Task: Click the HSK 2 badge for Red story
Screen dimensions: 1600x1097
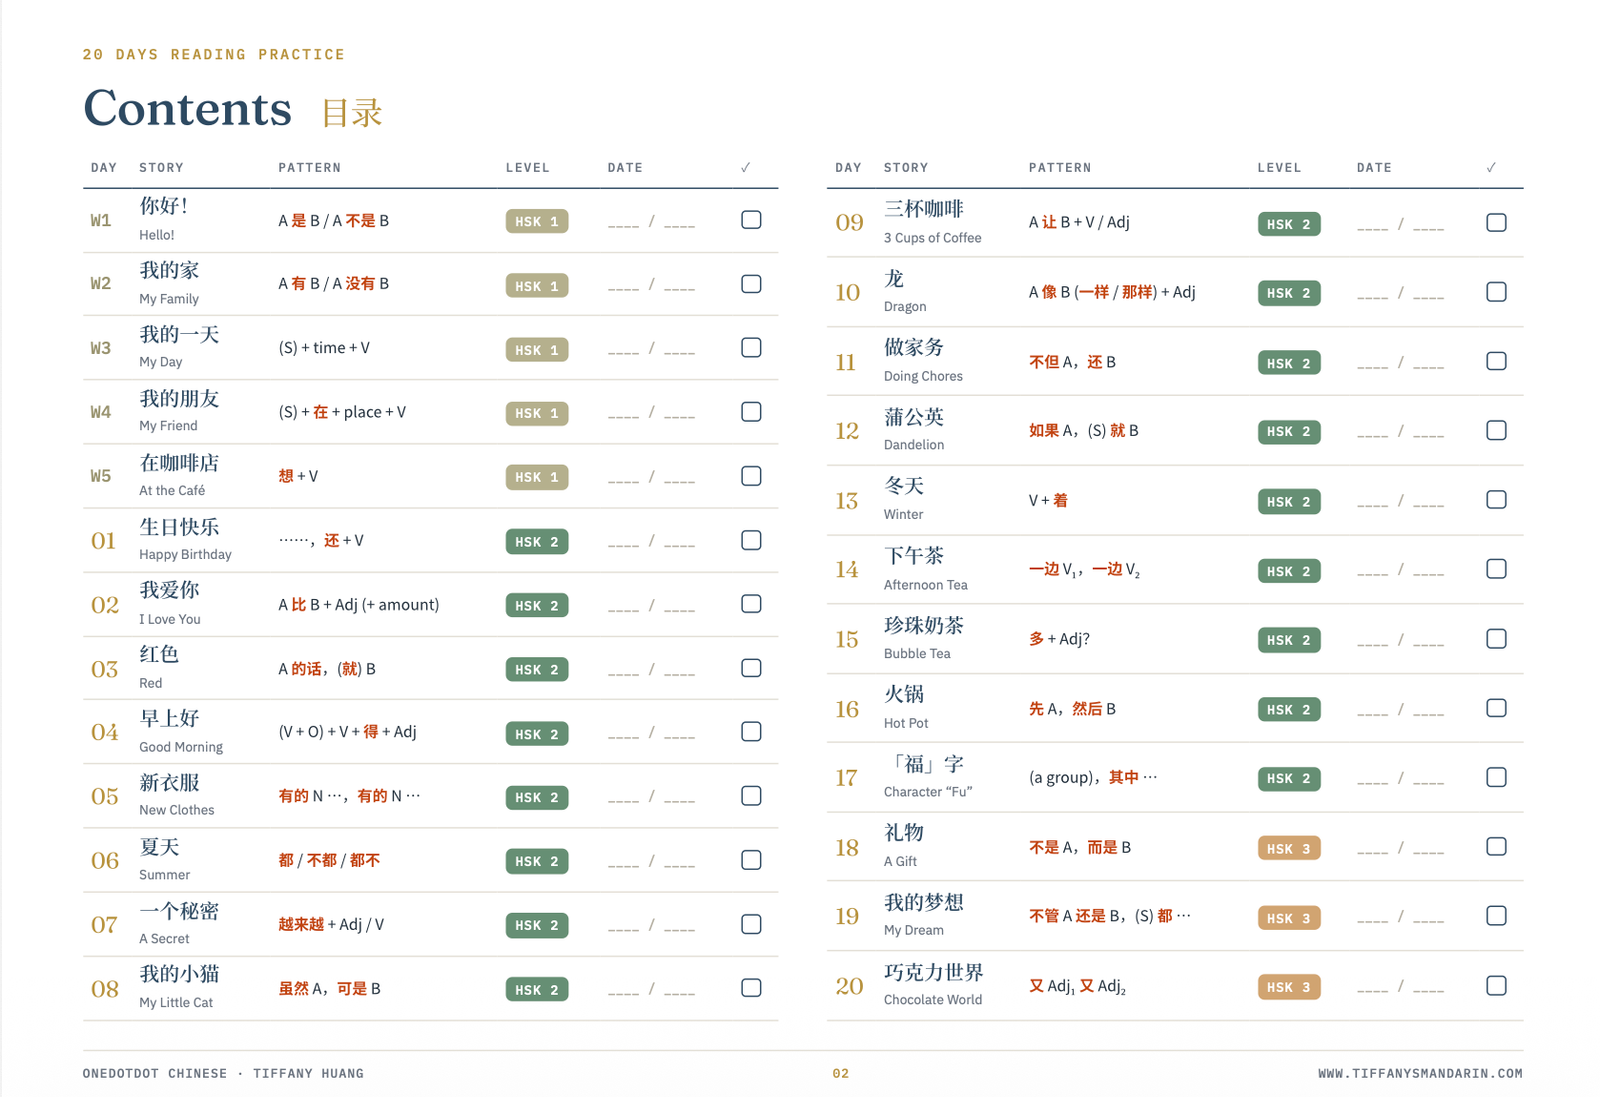Action: [537, 670]
